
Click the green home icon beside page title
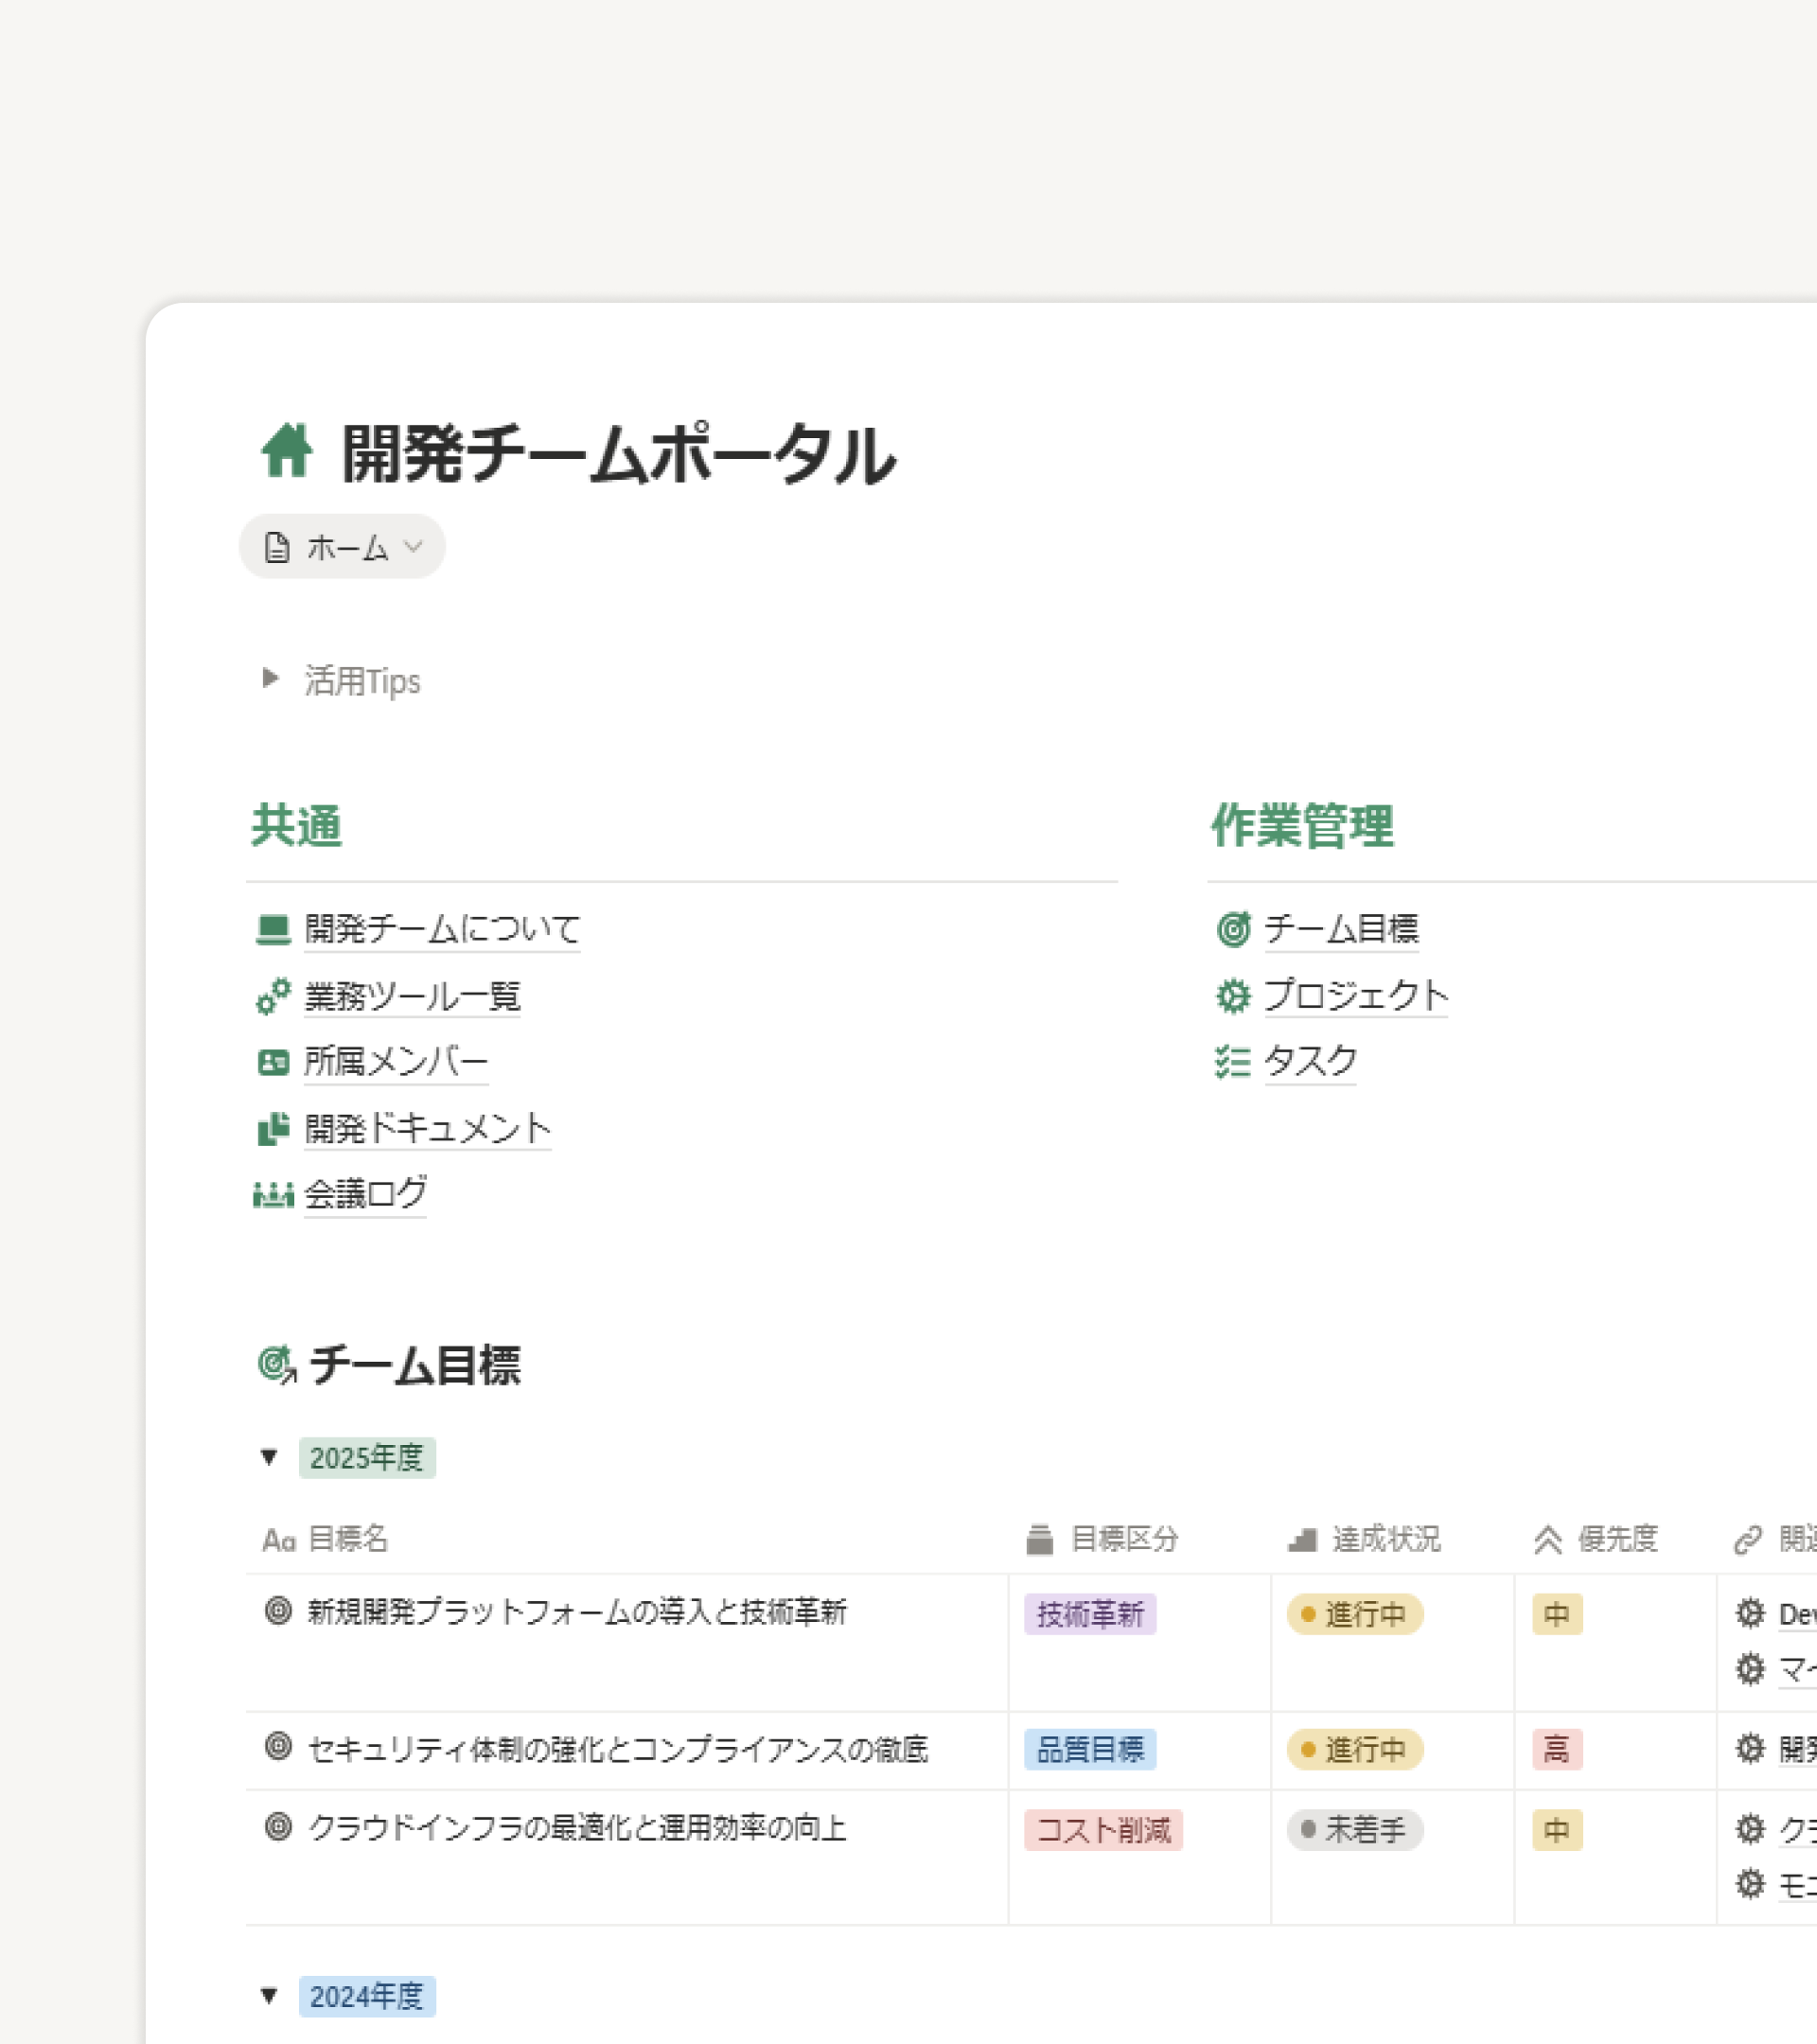(287, 452)
